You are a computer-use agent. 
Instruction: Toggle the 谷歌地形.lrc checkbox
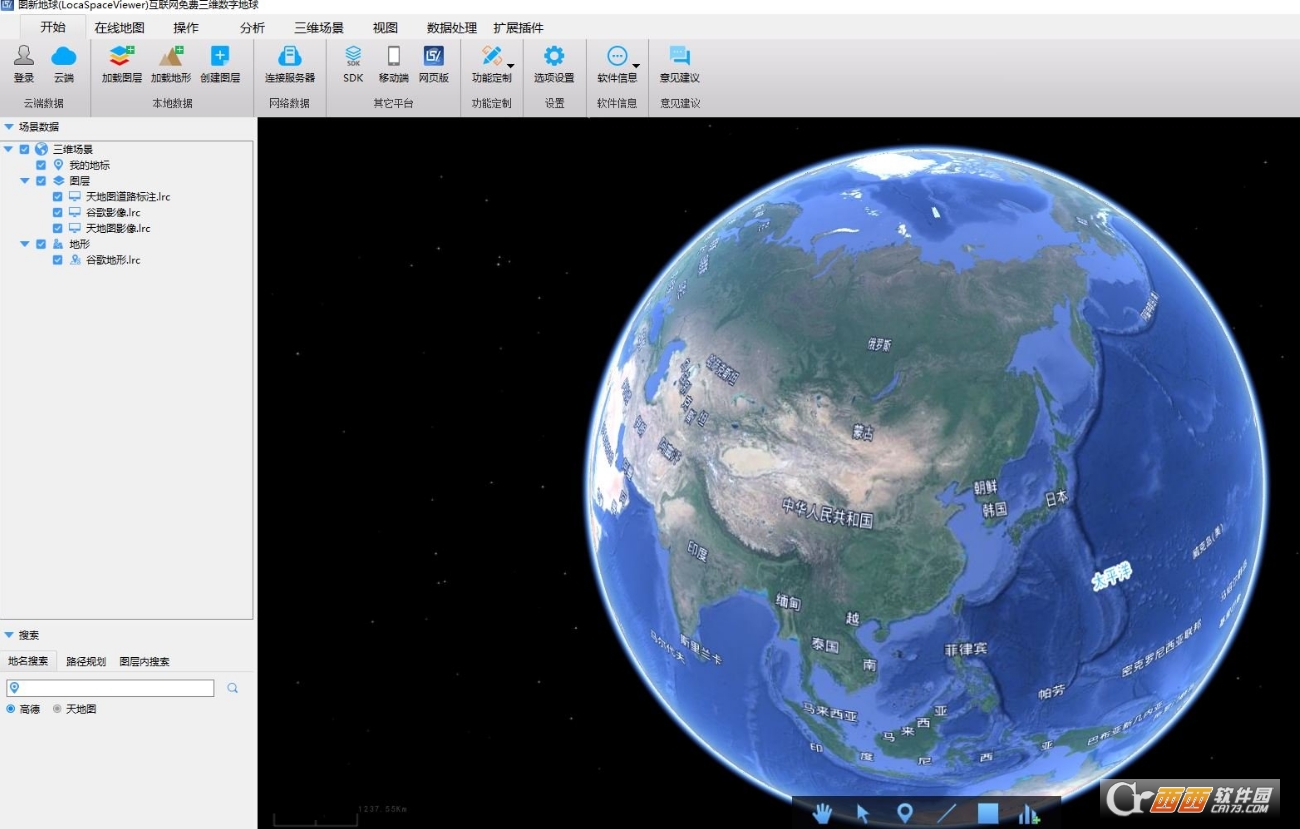[58, 260]
